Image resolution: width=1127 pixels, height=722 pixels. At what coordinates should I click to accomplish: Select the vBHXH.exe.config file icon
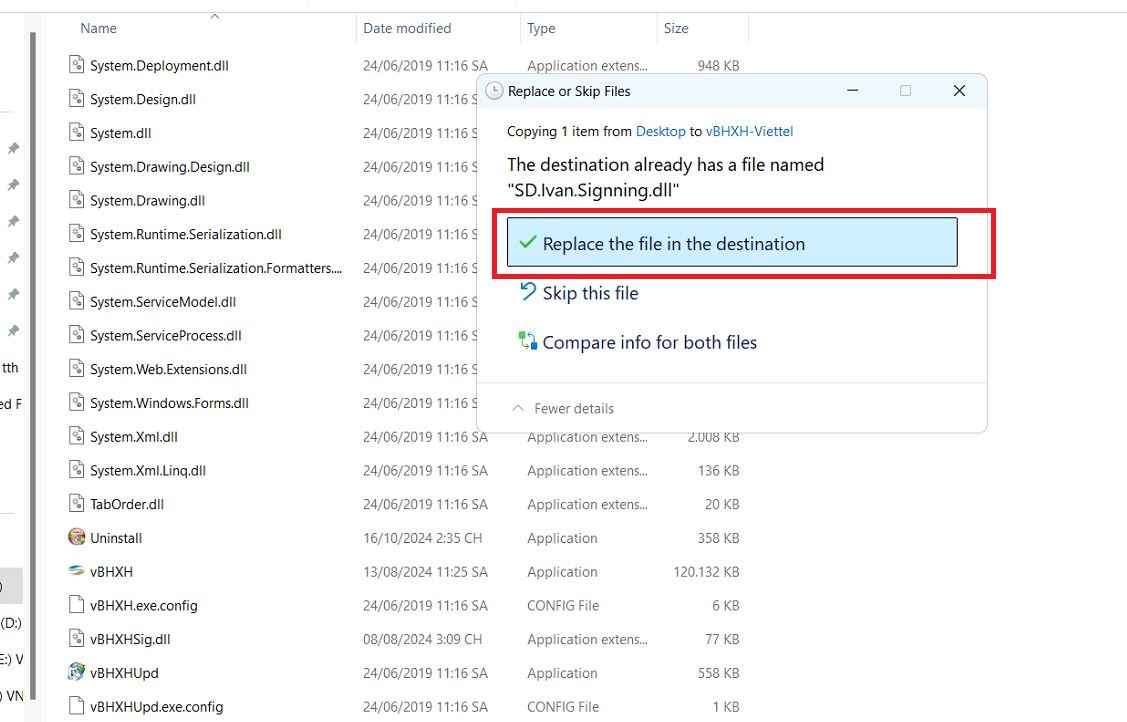click(x=77, y=605)
